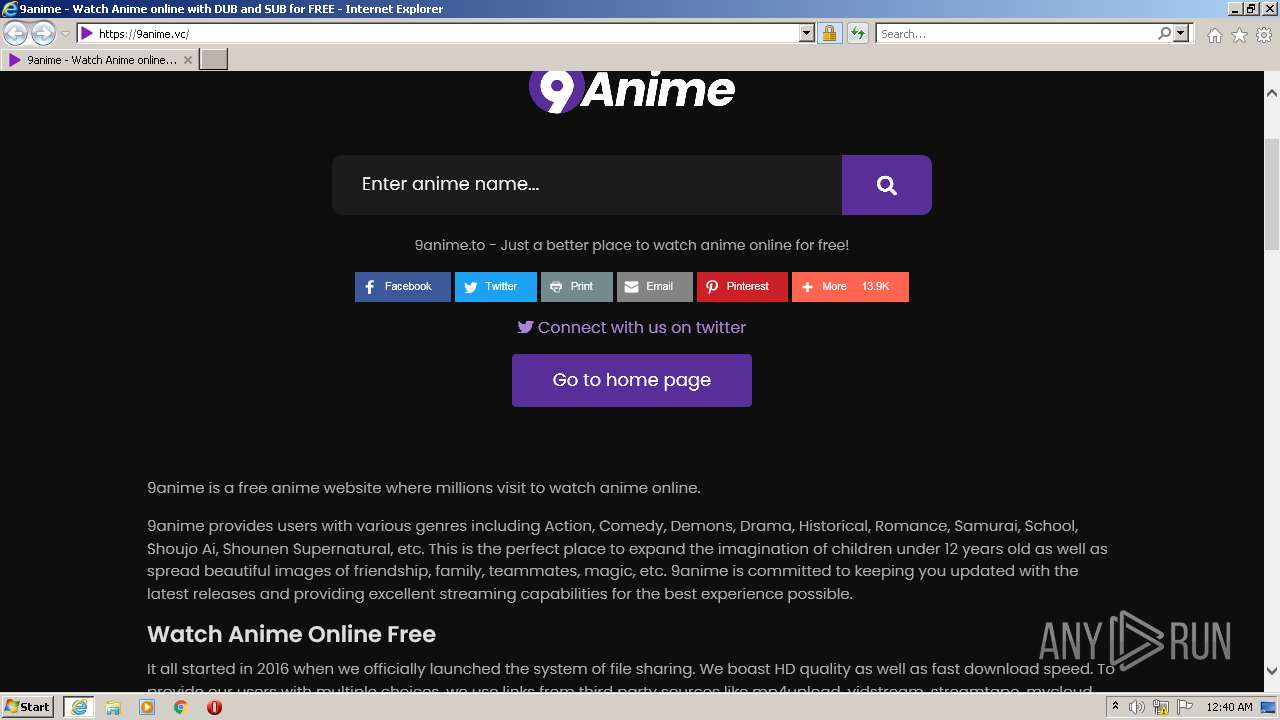This screenshot has width=1280, height=720.
Task: Click the page scrollbar down arrow
Action: point(1272,671)
